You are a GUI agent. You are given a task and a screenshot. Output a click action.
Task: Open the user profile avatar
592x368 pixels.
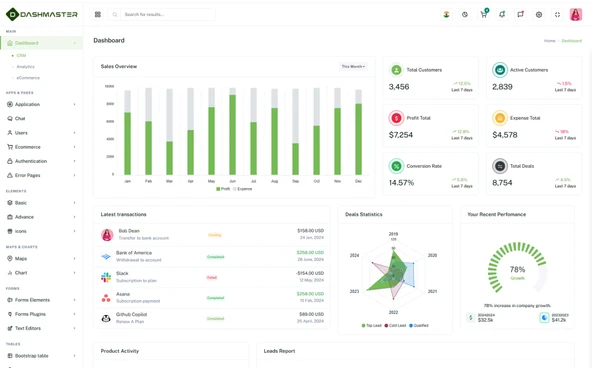576,14
